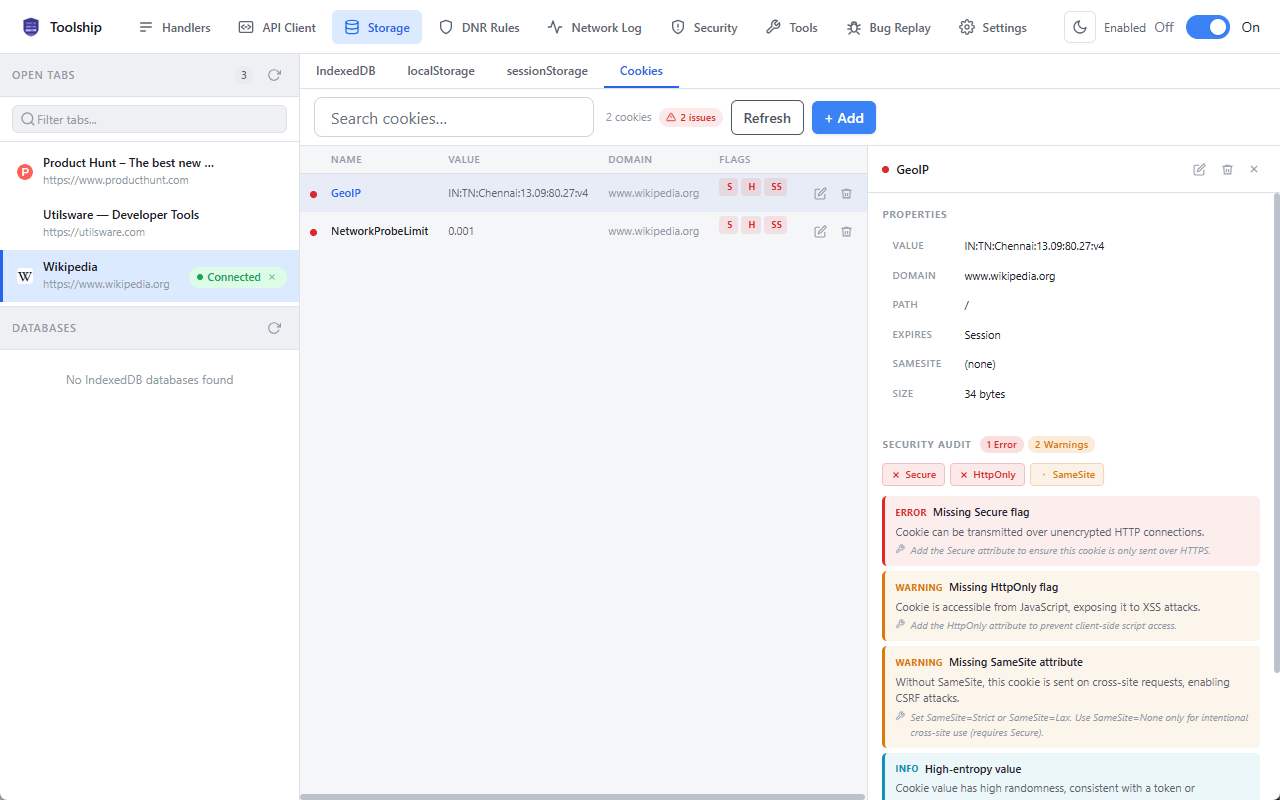Click the VALUE column header

click(464, 159)
